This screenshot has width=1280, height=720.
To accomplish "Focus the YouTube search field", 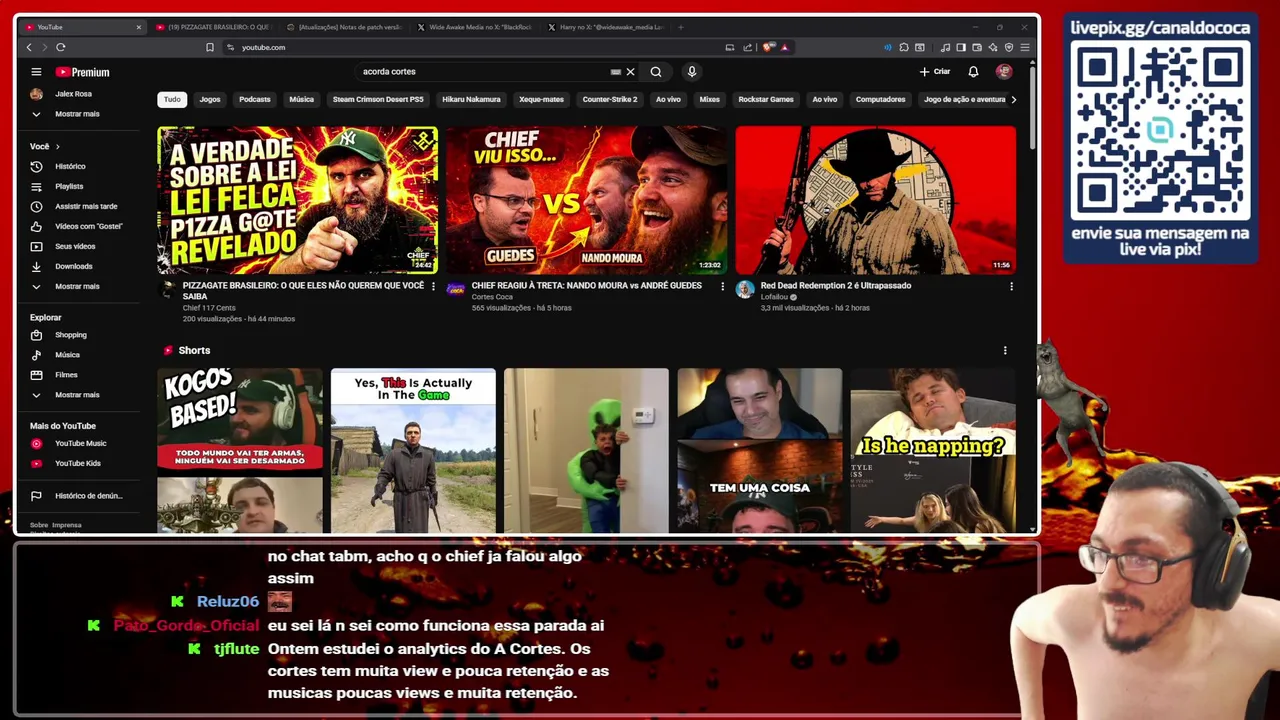I will tap(485, 72).
